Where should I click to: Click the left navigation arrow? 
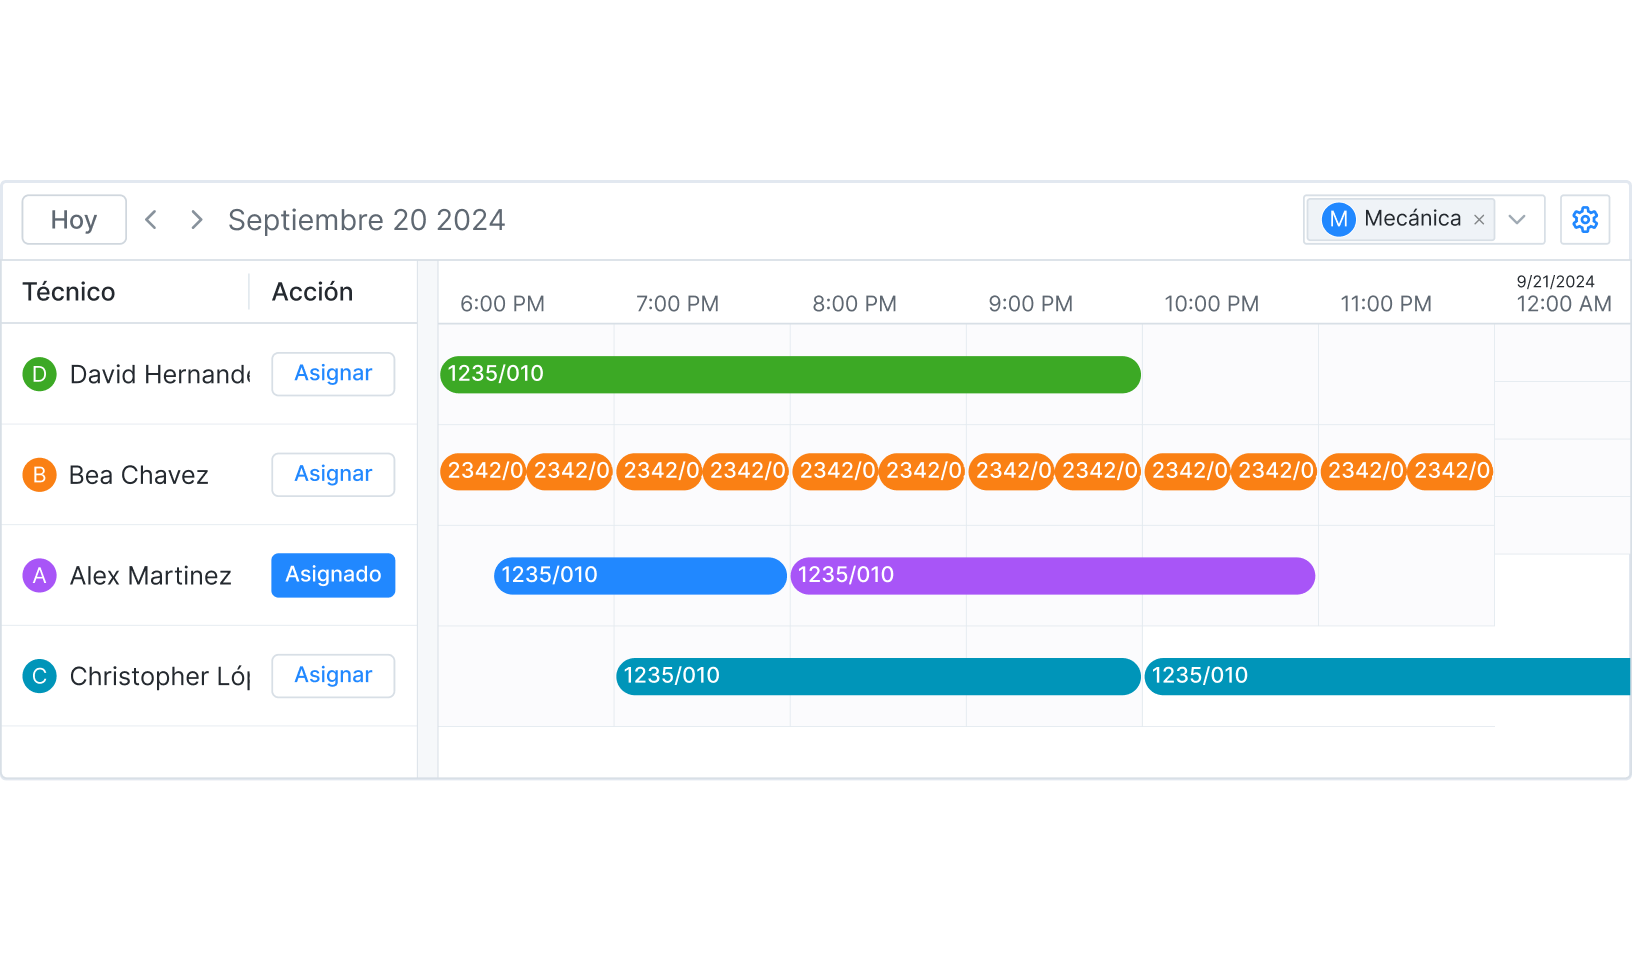click(x=150, y=219)
